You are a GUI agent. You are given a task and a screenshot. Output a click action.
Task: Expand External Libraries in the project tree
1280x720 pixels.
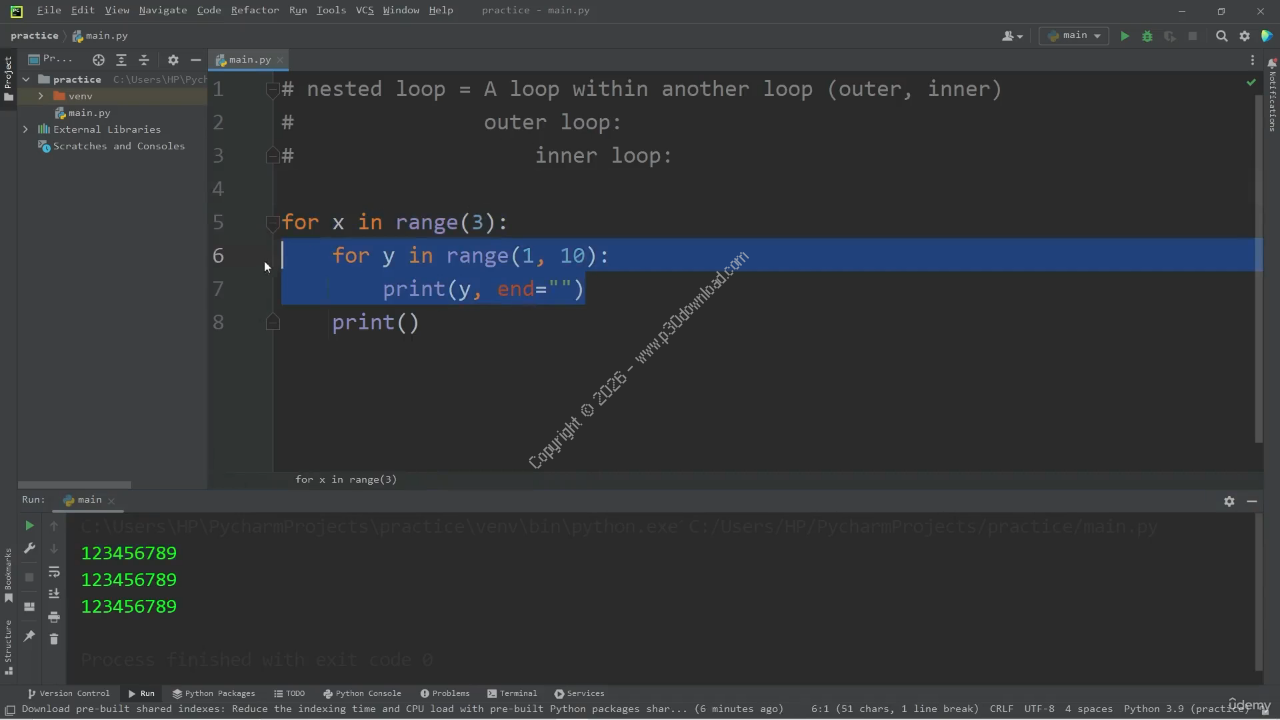point(26,129)
